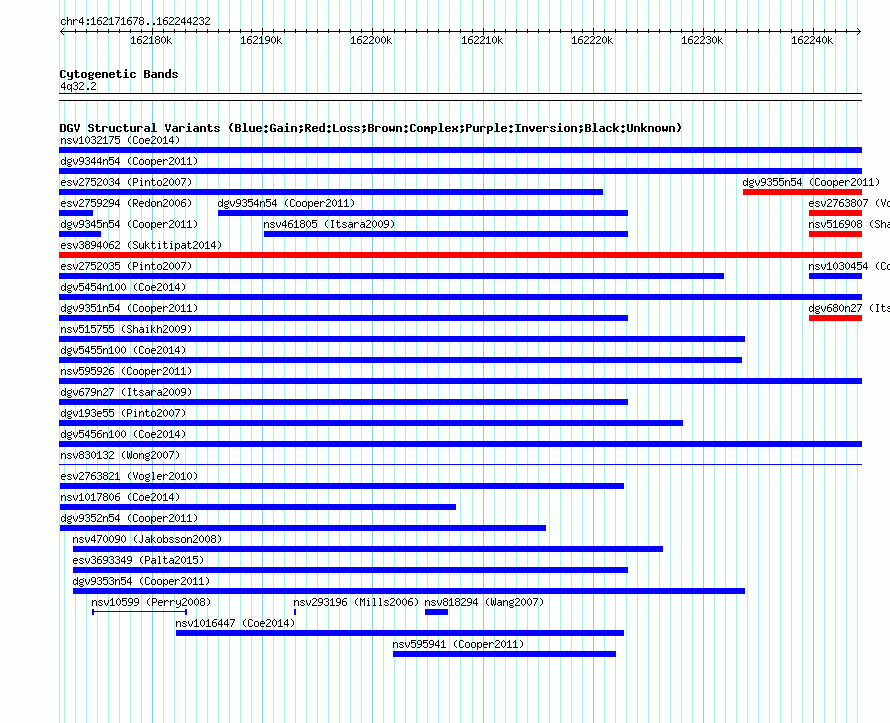This screenshot has height=723, width=890.
Task: Click the short blue bar under esv2759294
Action: 76,213
